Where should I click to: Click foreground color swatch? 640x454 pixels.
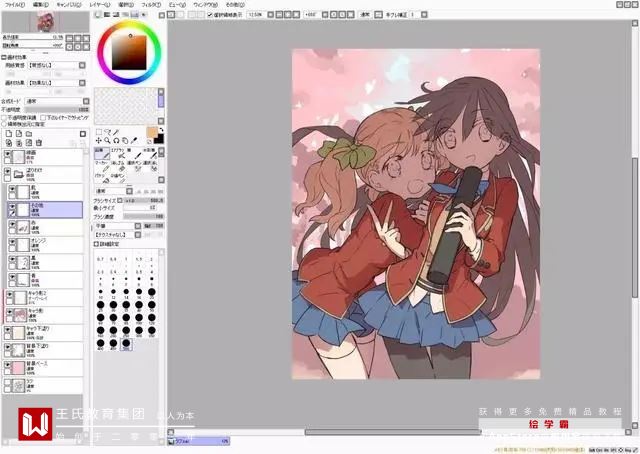pos(152,133)
